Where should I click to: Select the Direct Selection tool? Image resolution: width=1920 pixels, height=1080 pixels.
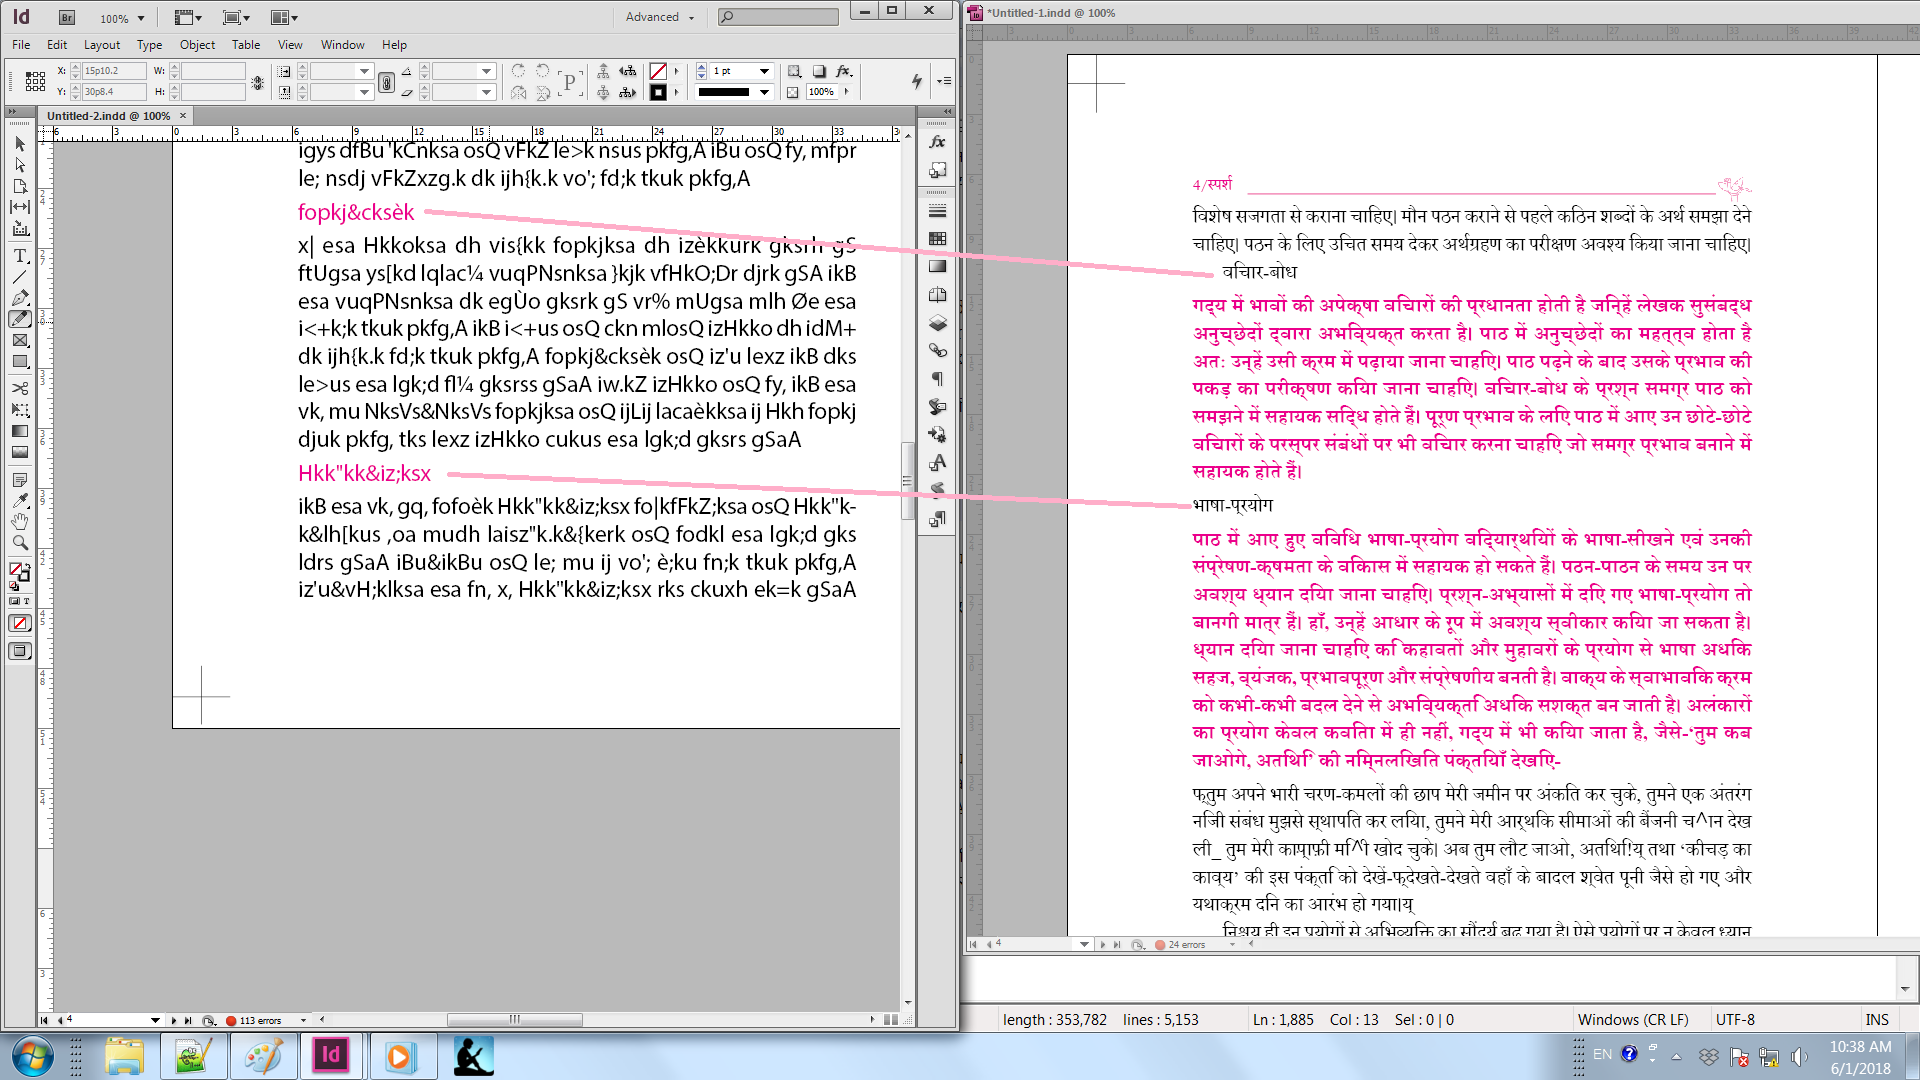tap(20, 165)
